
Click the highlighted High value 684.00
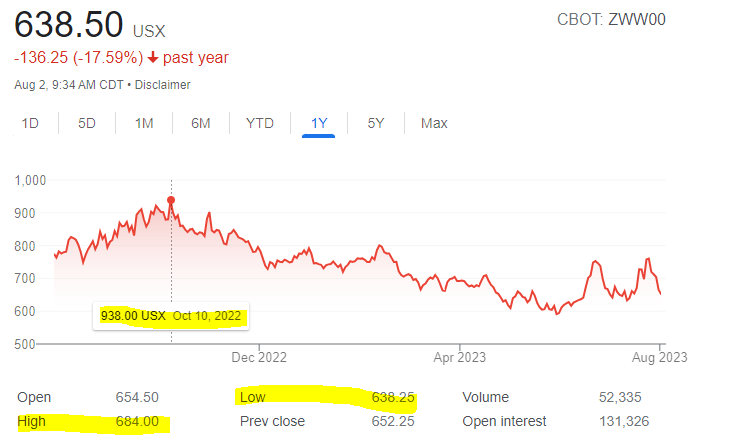pyautogui.click(x=137, y=421)
